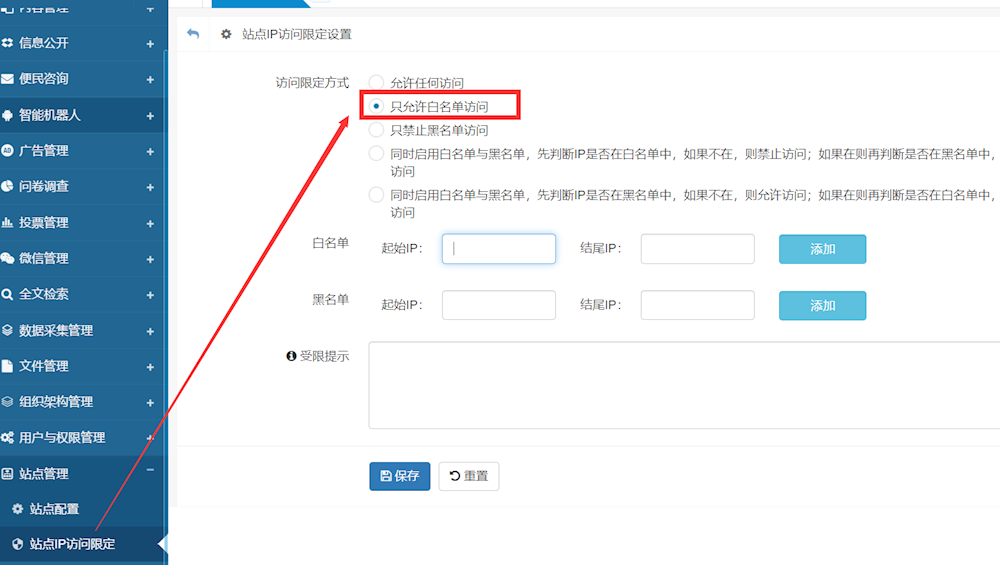This screenshot has width=1000, height=565.
Task: Expand 信息公开 with its plus sign
Action: click(151, 44)
